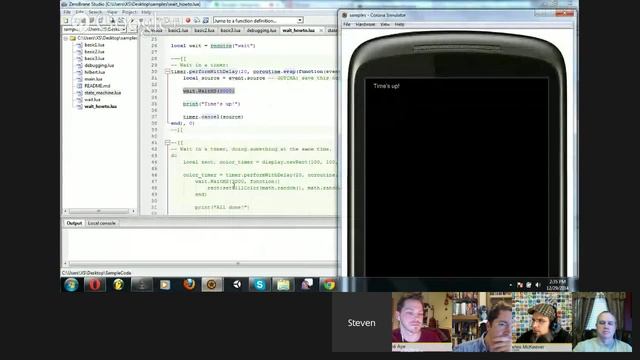The width and height of the screenshot is (640, 360).
Task: Switch to the Local console tab
Action: pos(102,223)
